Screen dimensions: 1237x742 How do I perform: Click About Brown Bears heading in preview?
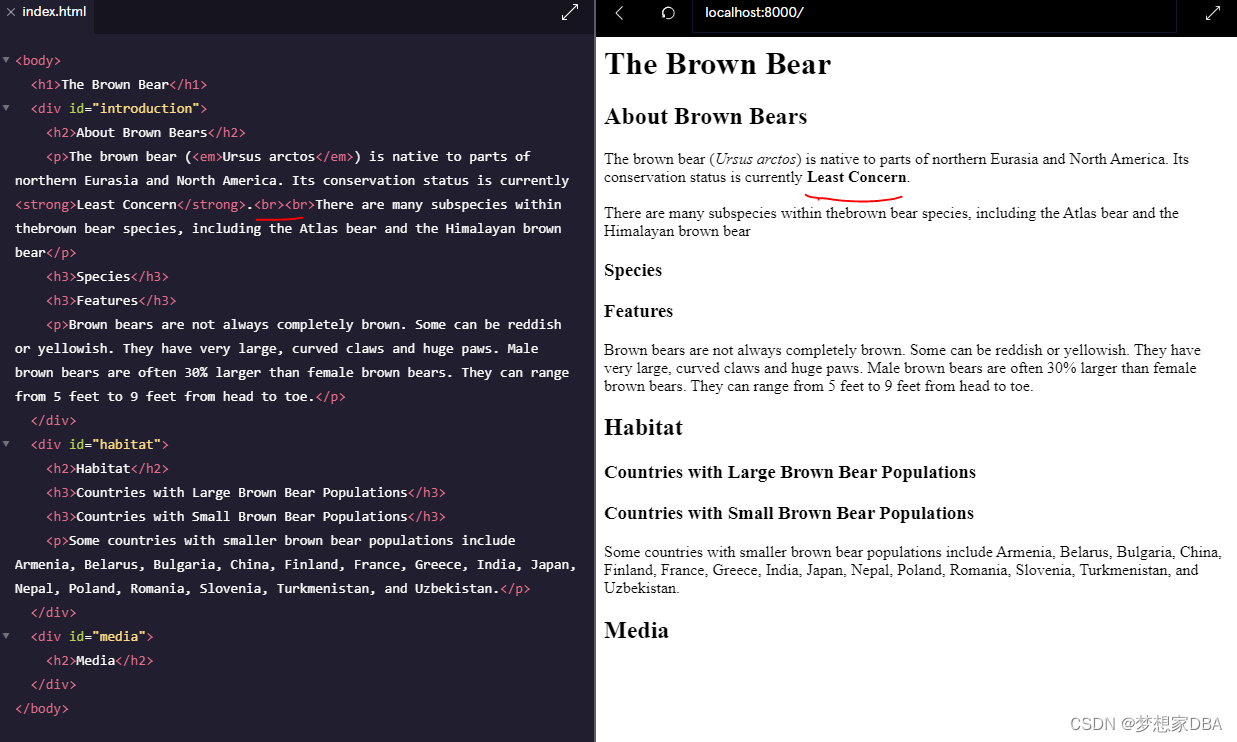coord(706,117)
